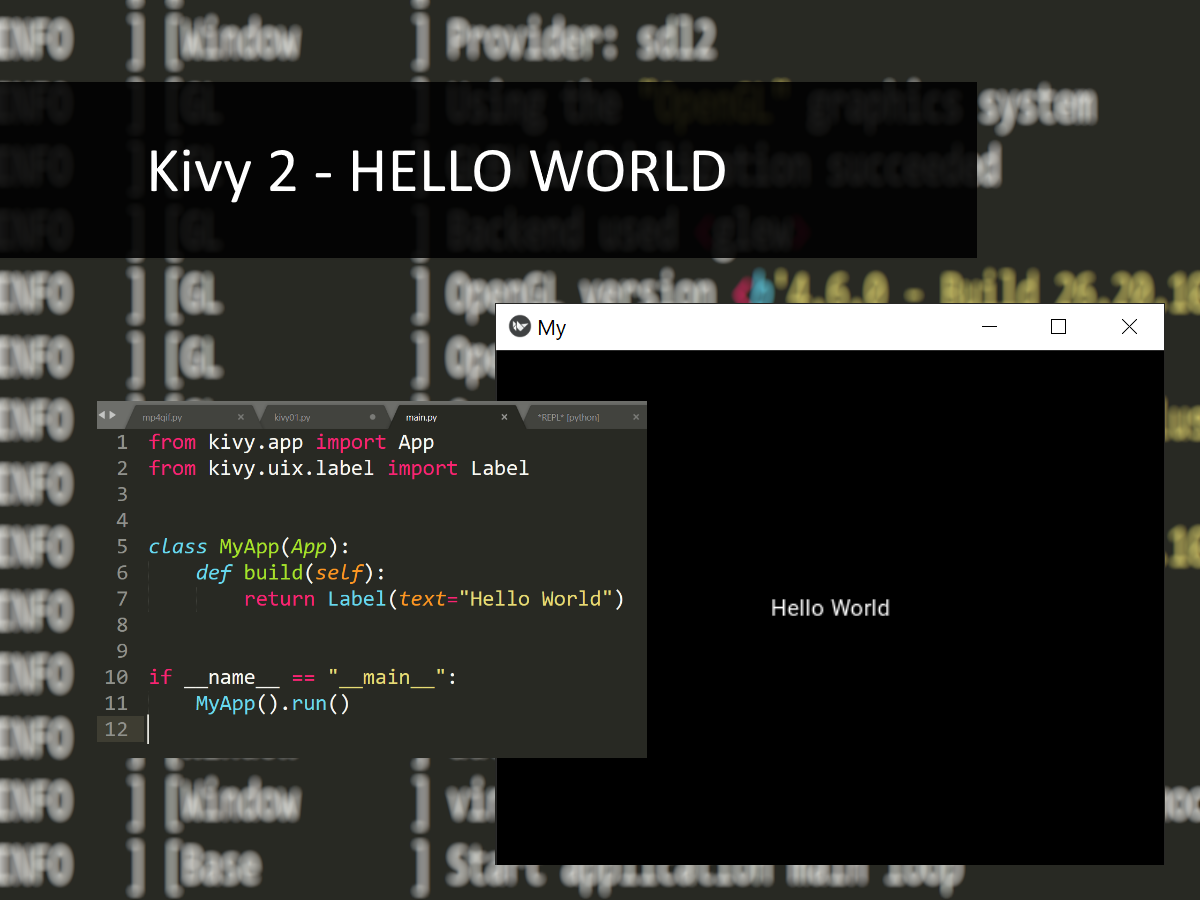
Task: Click the previous tab left arrow
Action: click(102, 415)
